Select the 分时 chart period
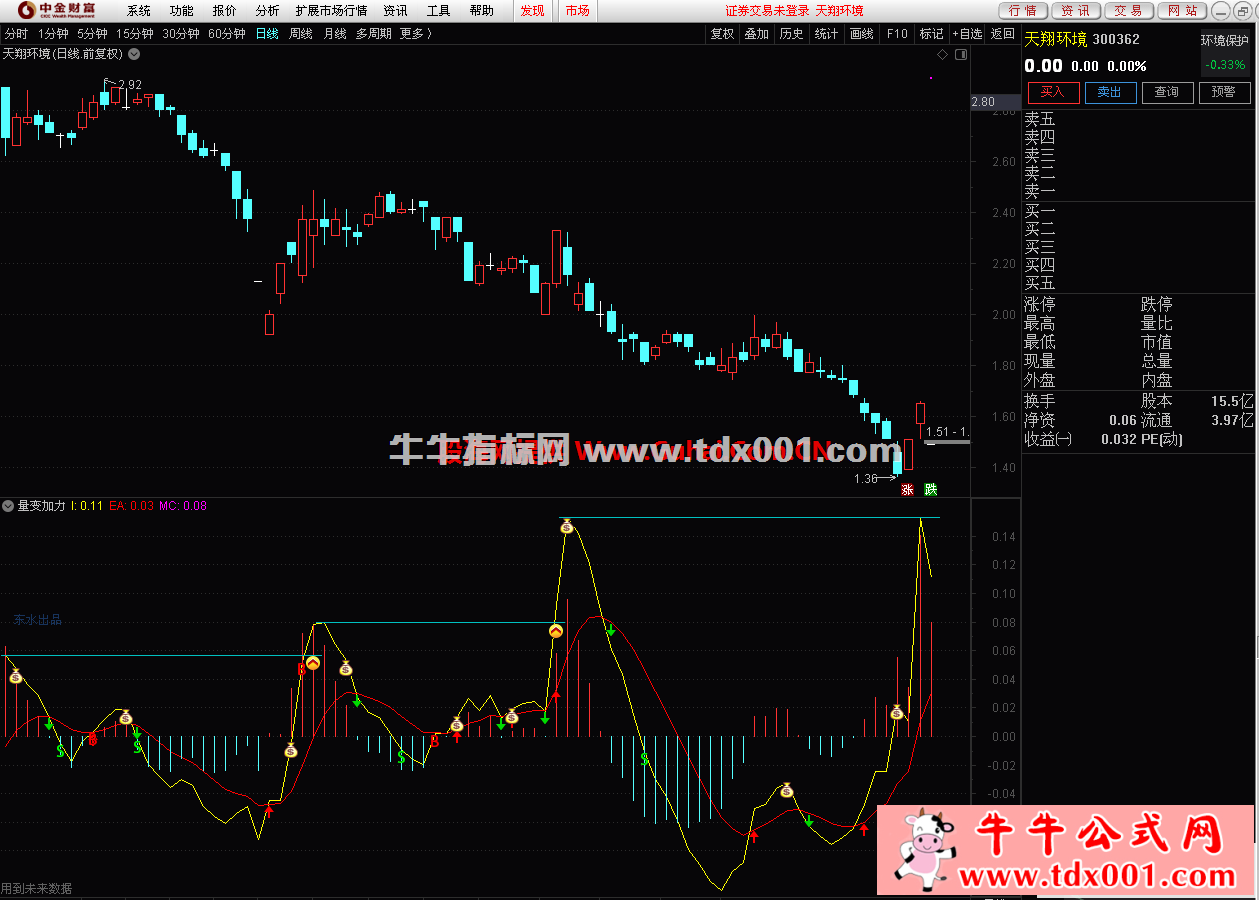Viewport: 1259px width, 900px height. click(x=16, y=33)
